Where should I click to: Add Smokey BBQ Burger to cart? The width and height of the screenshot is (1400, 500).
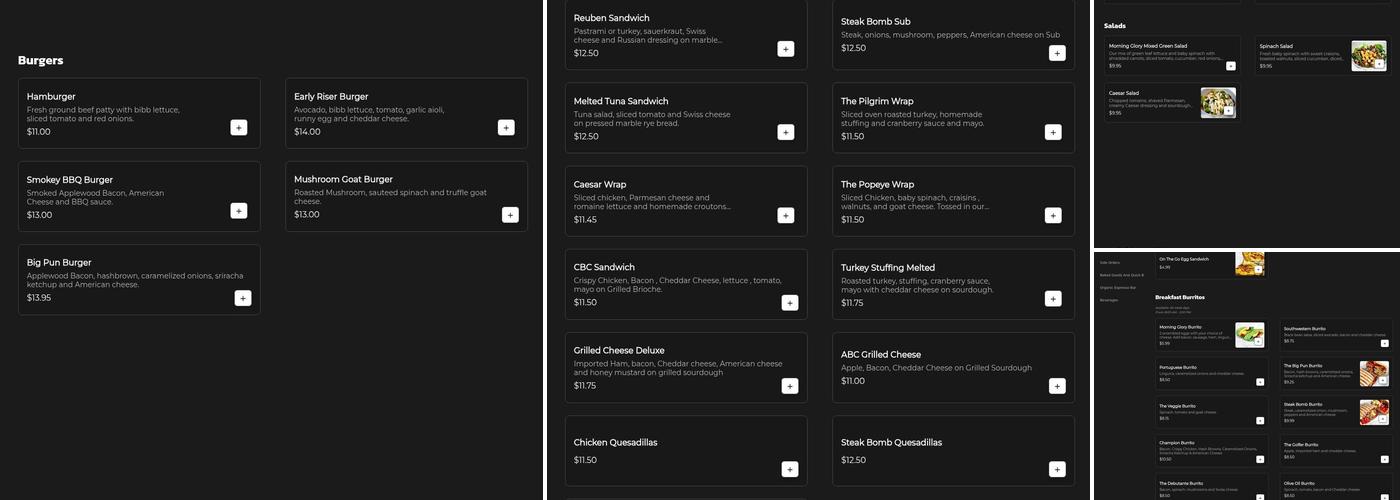[x=238, y=210]
